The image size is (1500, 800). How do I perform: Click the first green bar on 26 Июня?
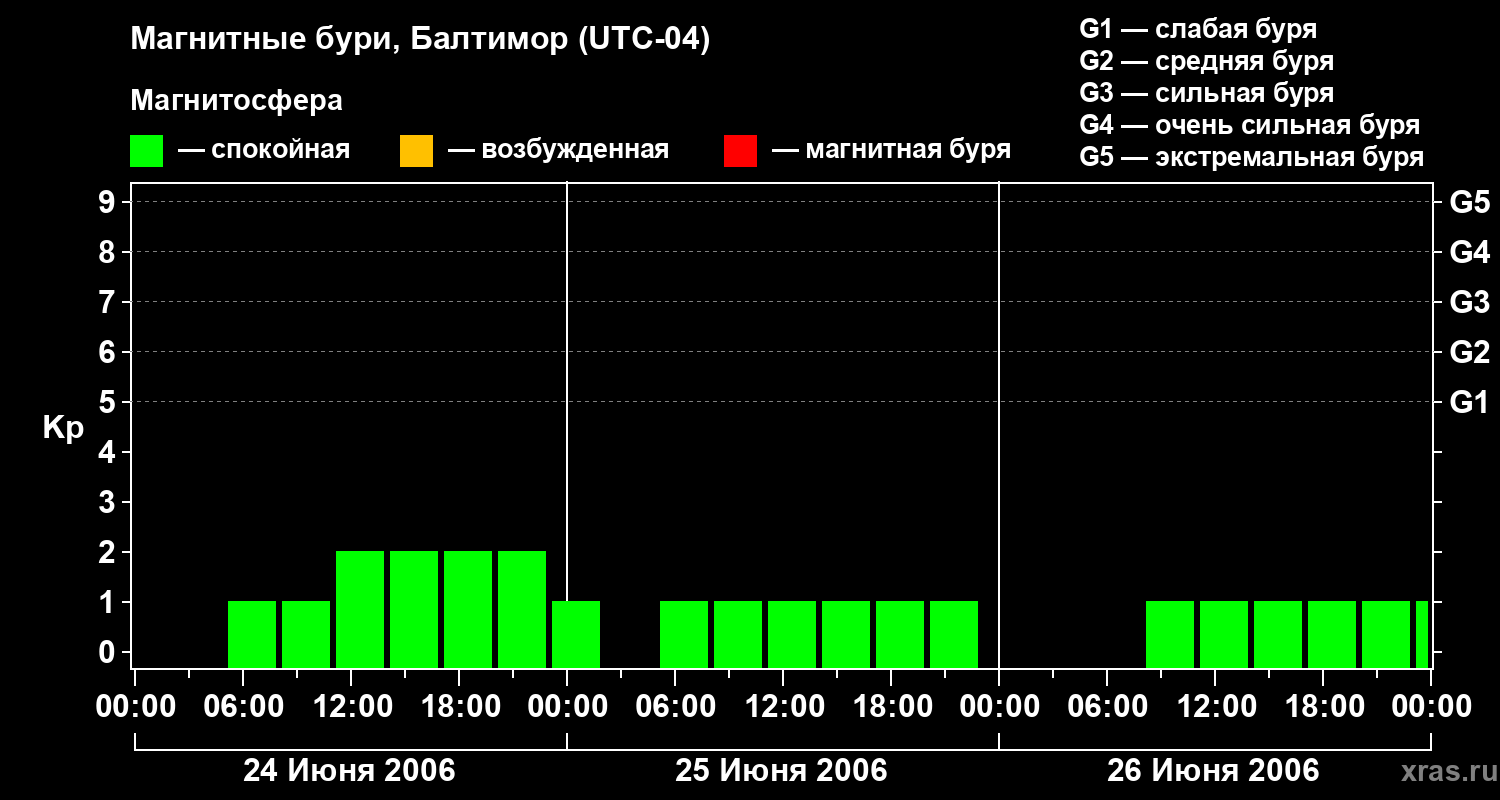click(1170, 634)
